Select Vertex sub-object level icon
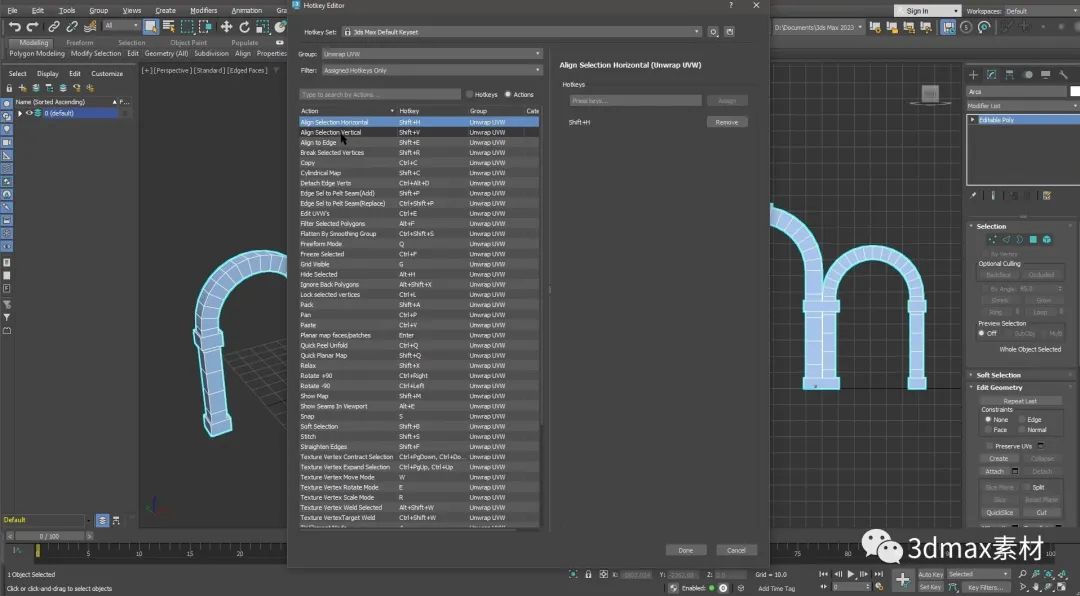 (992, 239)
